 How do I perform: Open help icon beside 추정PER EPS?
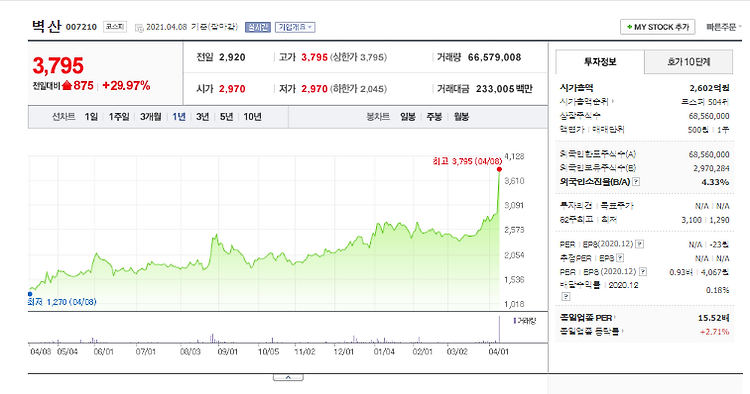coord(620,258)
